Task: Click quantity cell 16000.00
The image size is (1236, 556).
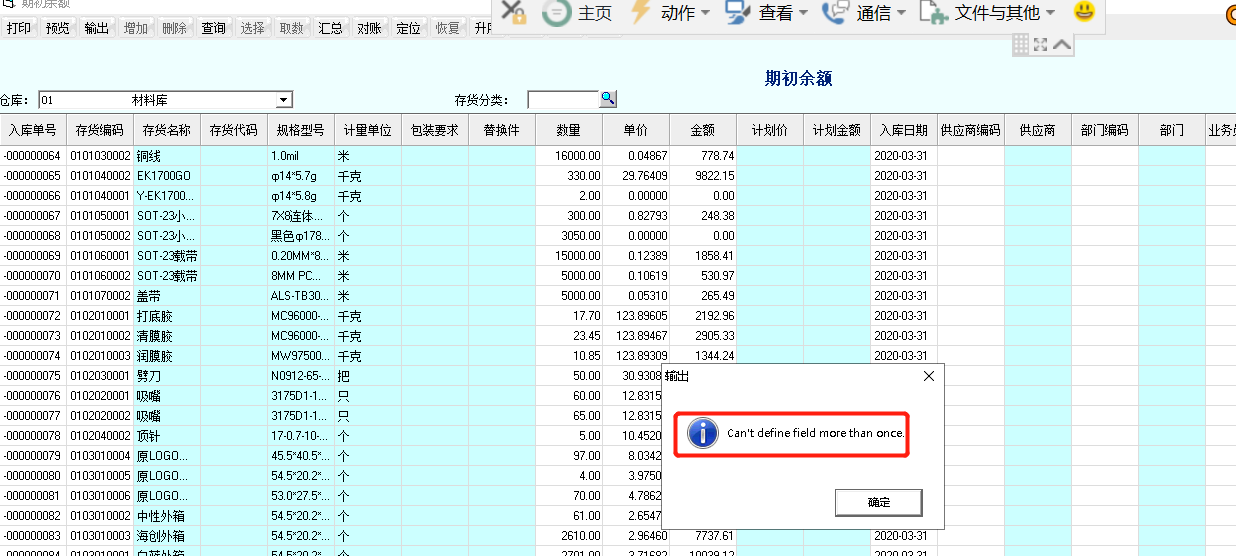Action: (x=569, y=156)
